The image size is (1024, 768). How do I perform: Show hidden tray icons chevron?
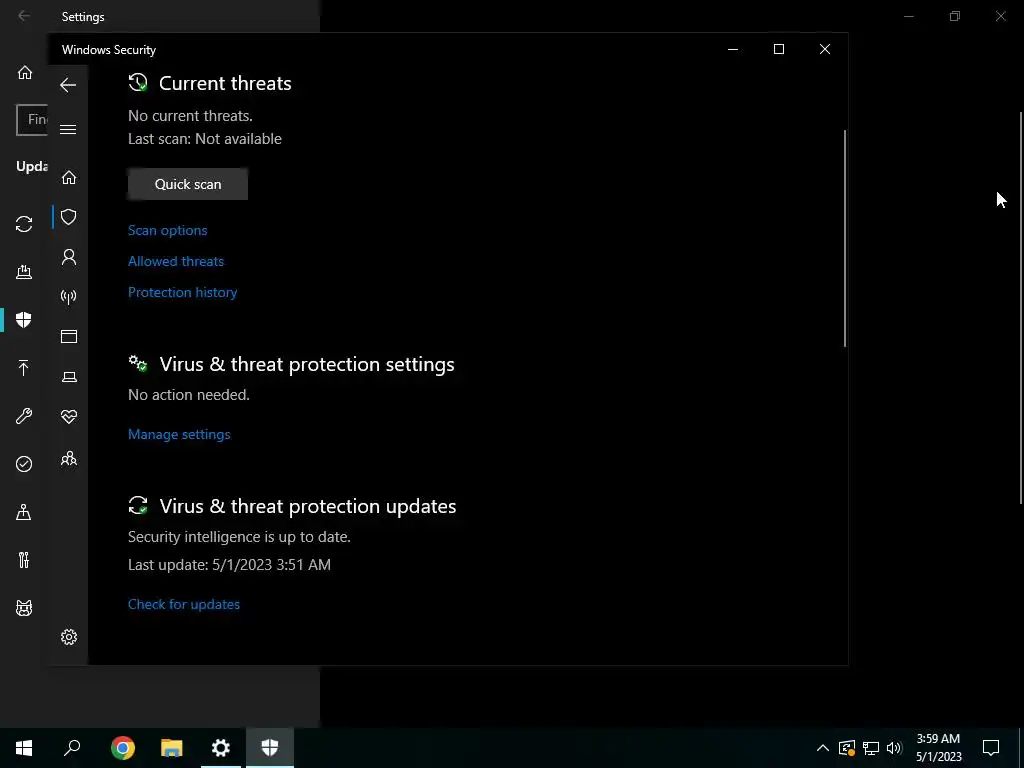click(823, 748)
